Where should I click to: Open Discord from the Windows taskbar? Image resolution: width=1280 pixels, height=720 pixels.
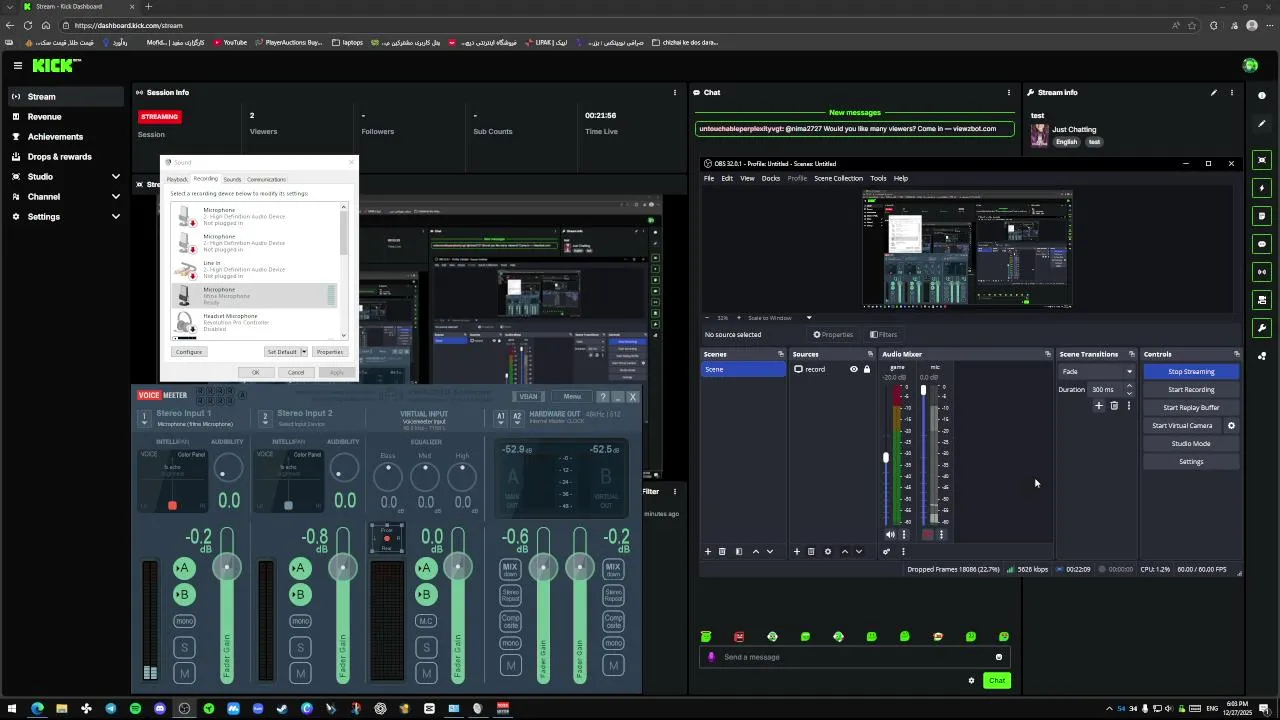coord(160,709)
